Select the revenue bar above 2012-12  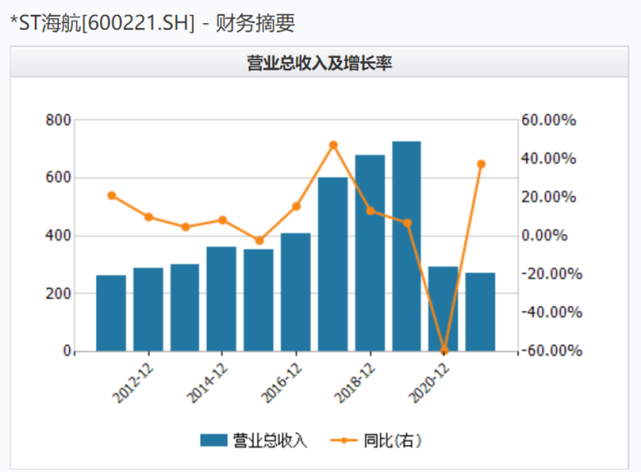[148, 309]
